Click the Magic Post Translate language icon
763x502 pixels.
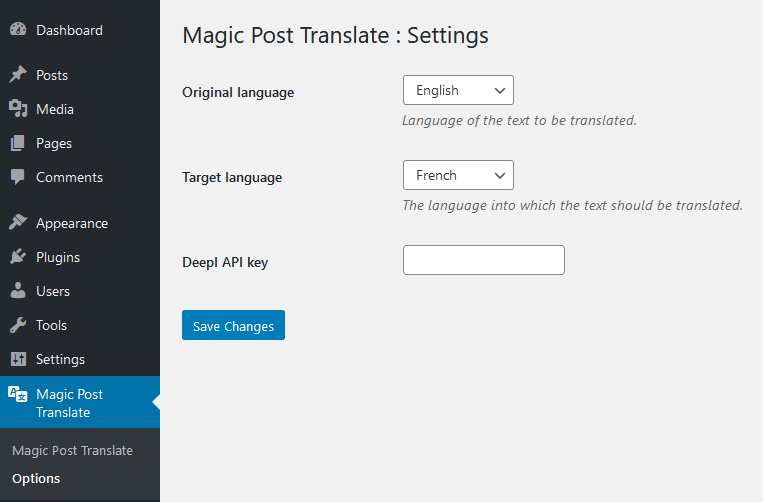(18, 394)
